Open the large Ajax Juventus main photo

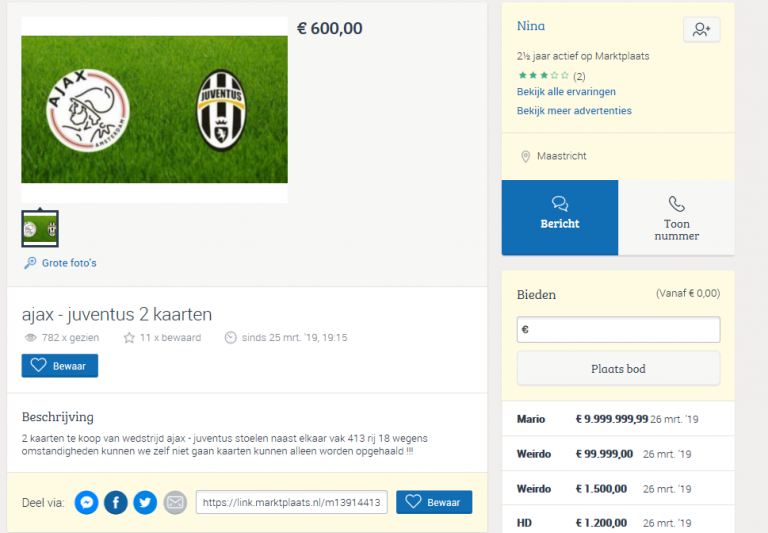point(154,110)
